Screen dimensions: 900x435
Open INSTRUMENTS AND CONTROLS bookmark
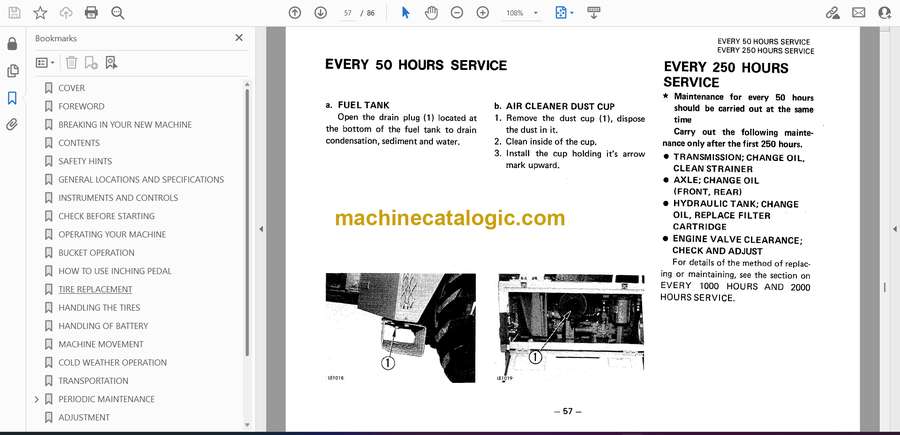tap(118, 197)
